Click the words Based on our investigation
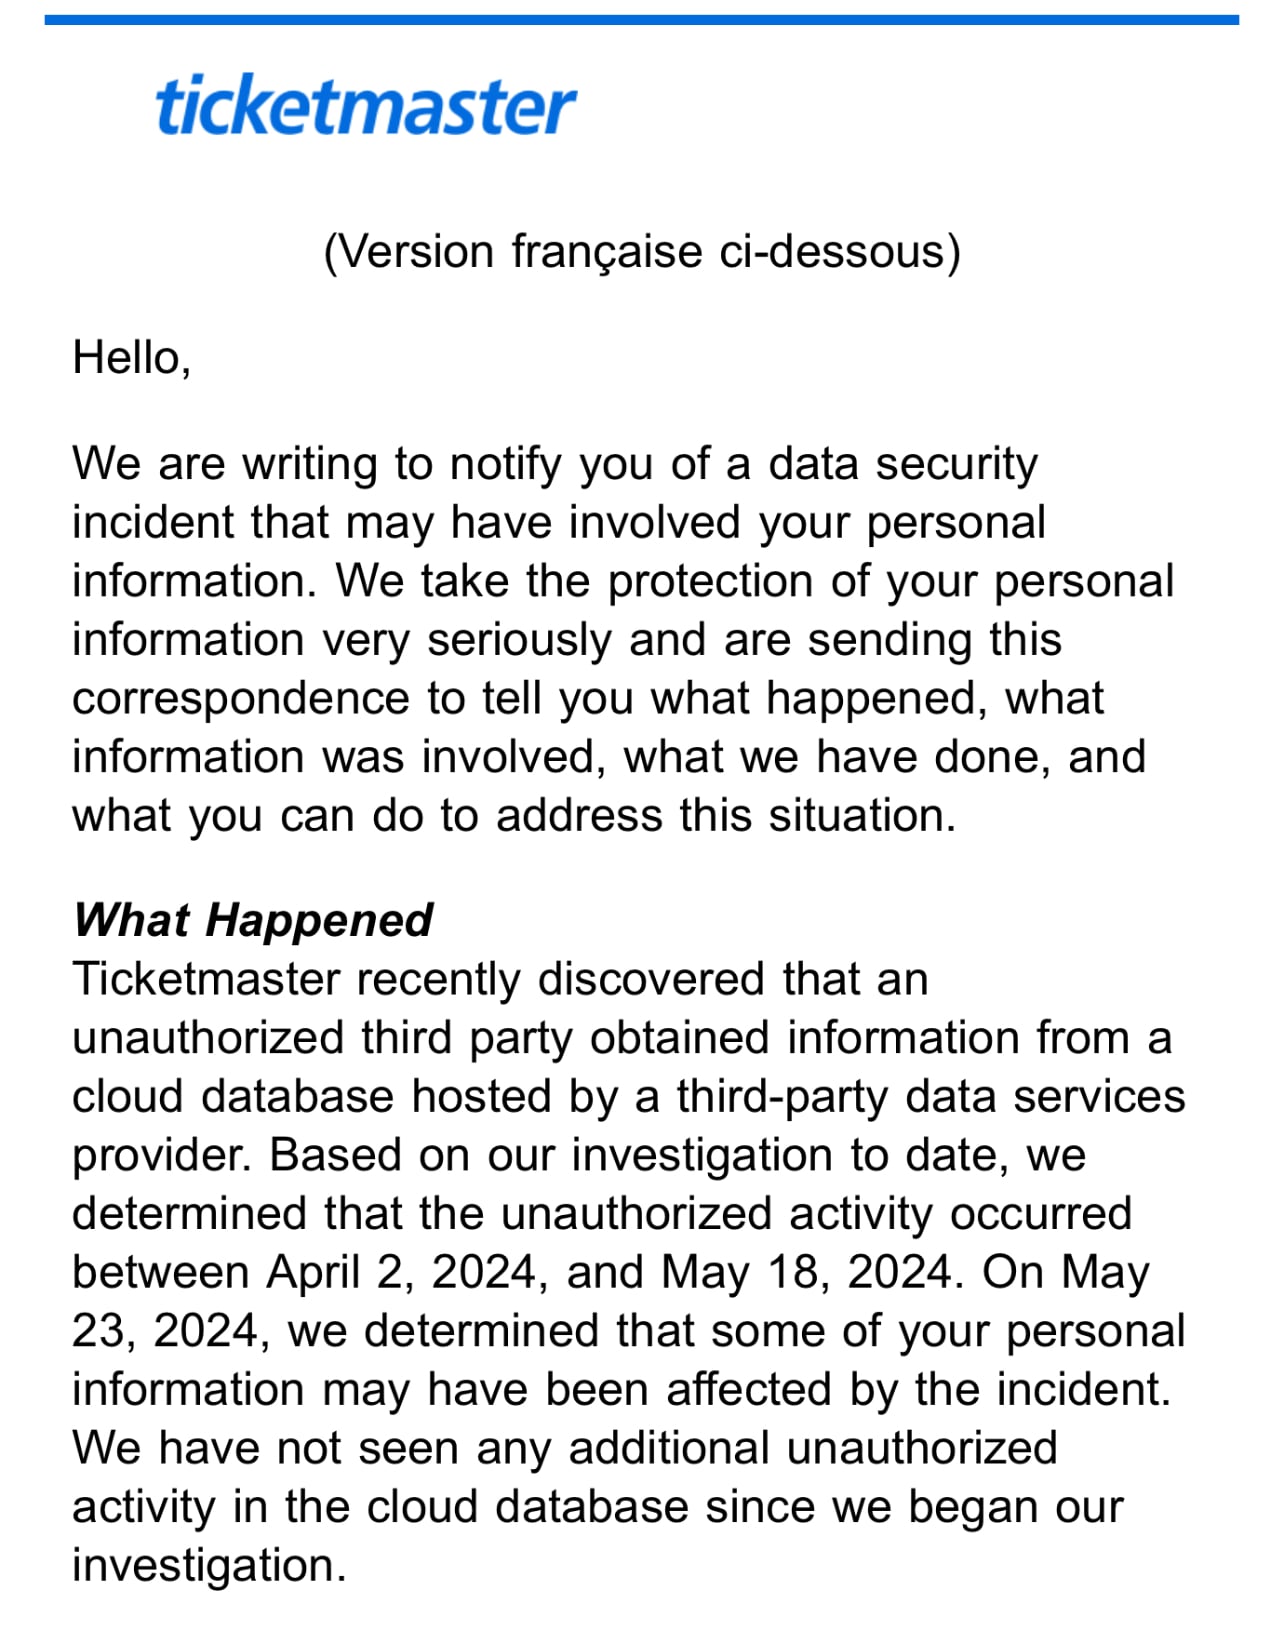This screenshot has width=1284, height=1628. click(x=551, y=1155)
